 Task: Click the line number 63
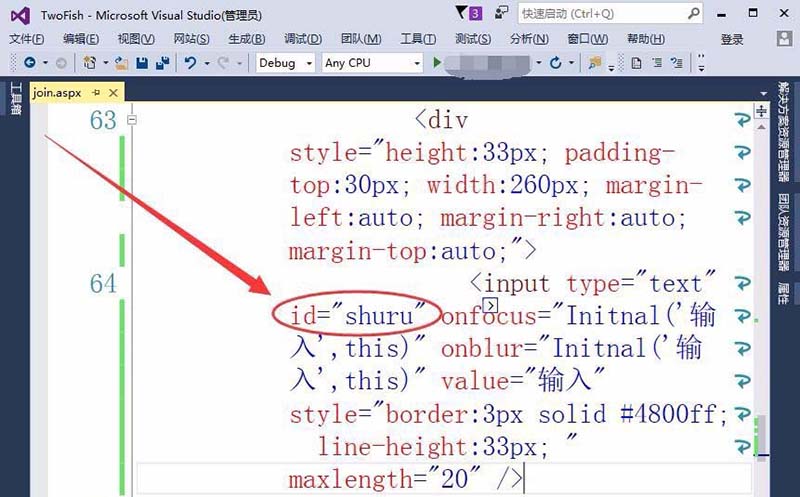pos(103,121)
